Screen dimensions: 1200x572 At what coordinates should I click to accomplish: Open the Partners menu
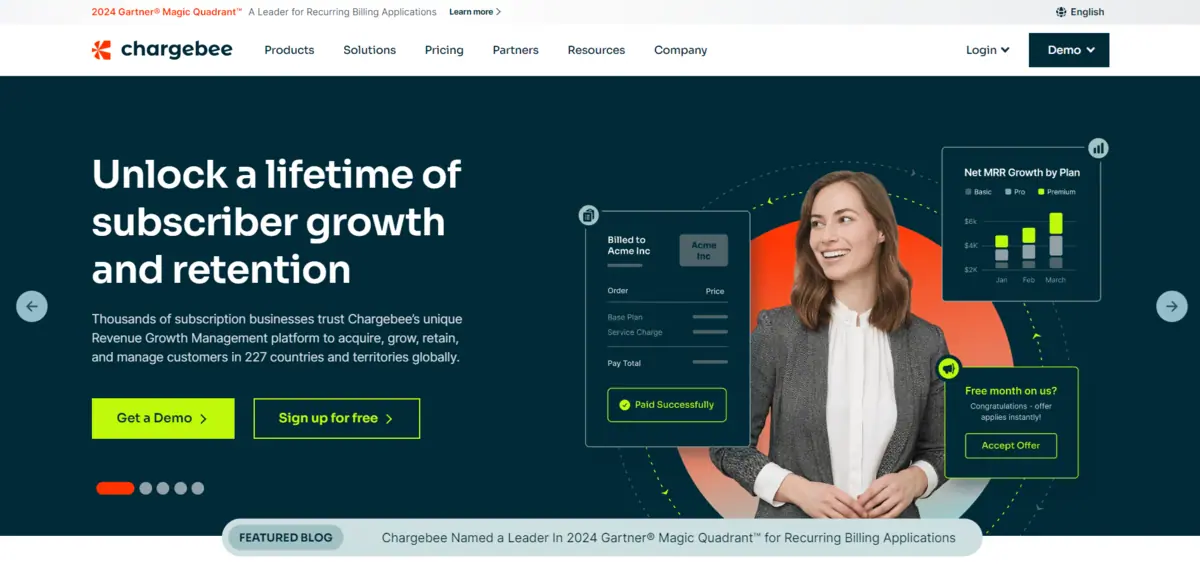click(x=516, y=50)
